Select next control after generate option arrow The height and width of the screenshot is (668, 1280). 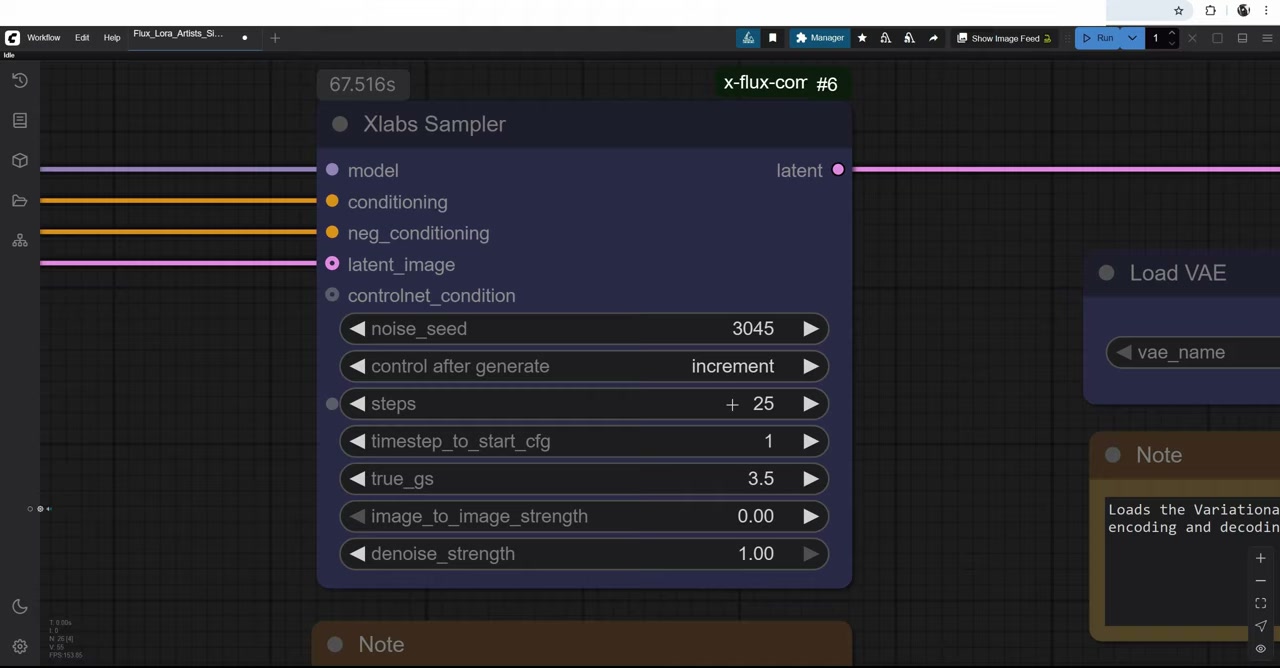(x=810, y=366)
